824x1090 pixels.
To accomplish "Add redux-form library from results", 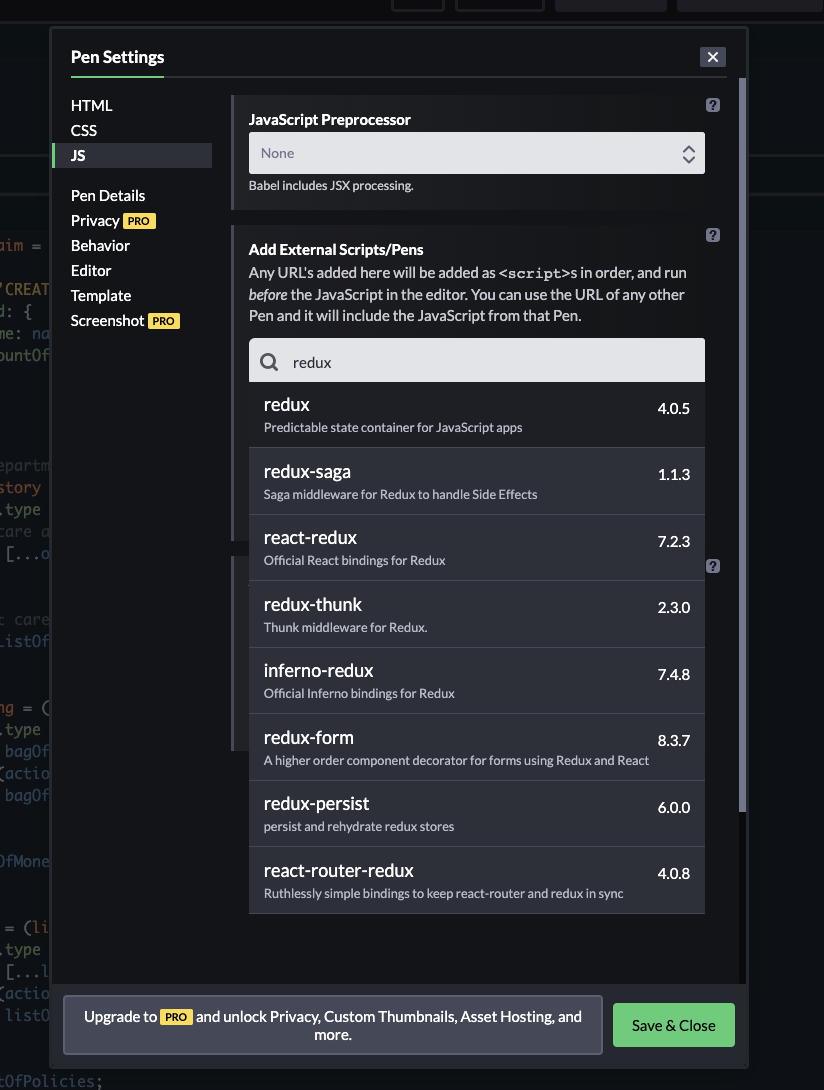I will pos(476,747).
